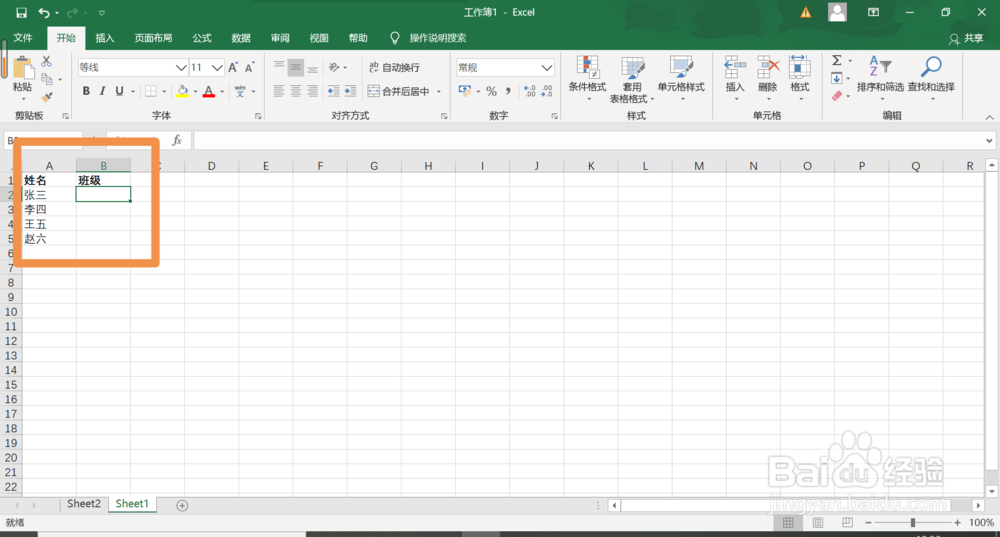Screen dimensions: 1000x537
Task: Collapse the ribbon with chevron
Action: [x=989, y=117]
